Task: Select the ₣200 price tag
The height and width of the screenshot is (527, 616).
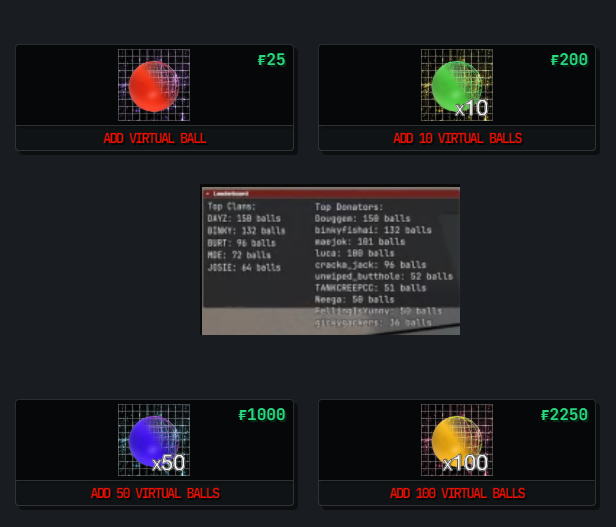Action: click(569, 60)
